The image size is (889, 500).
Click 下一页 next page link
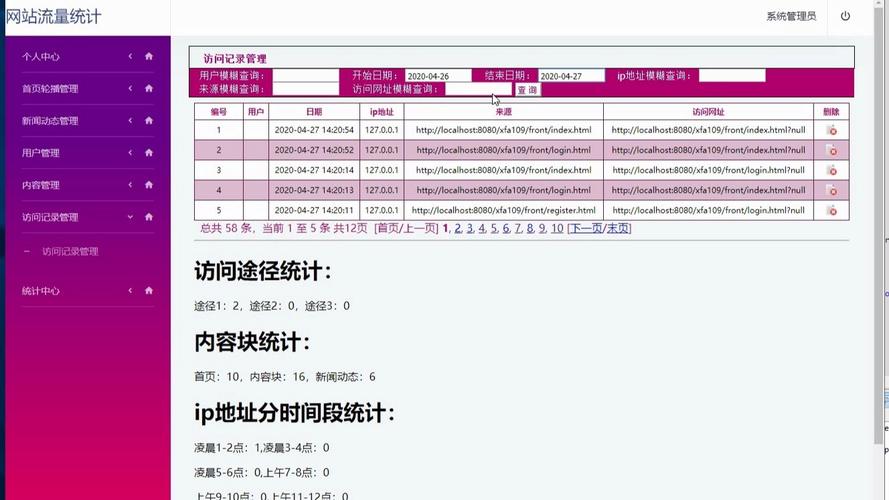click(x=586, y=228)
